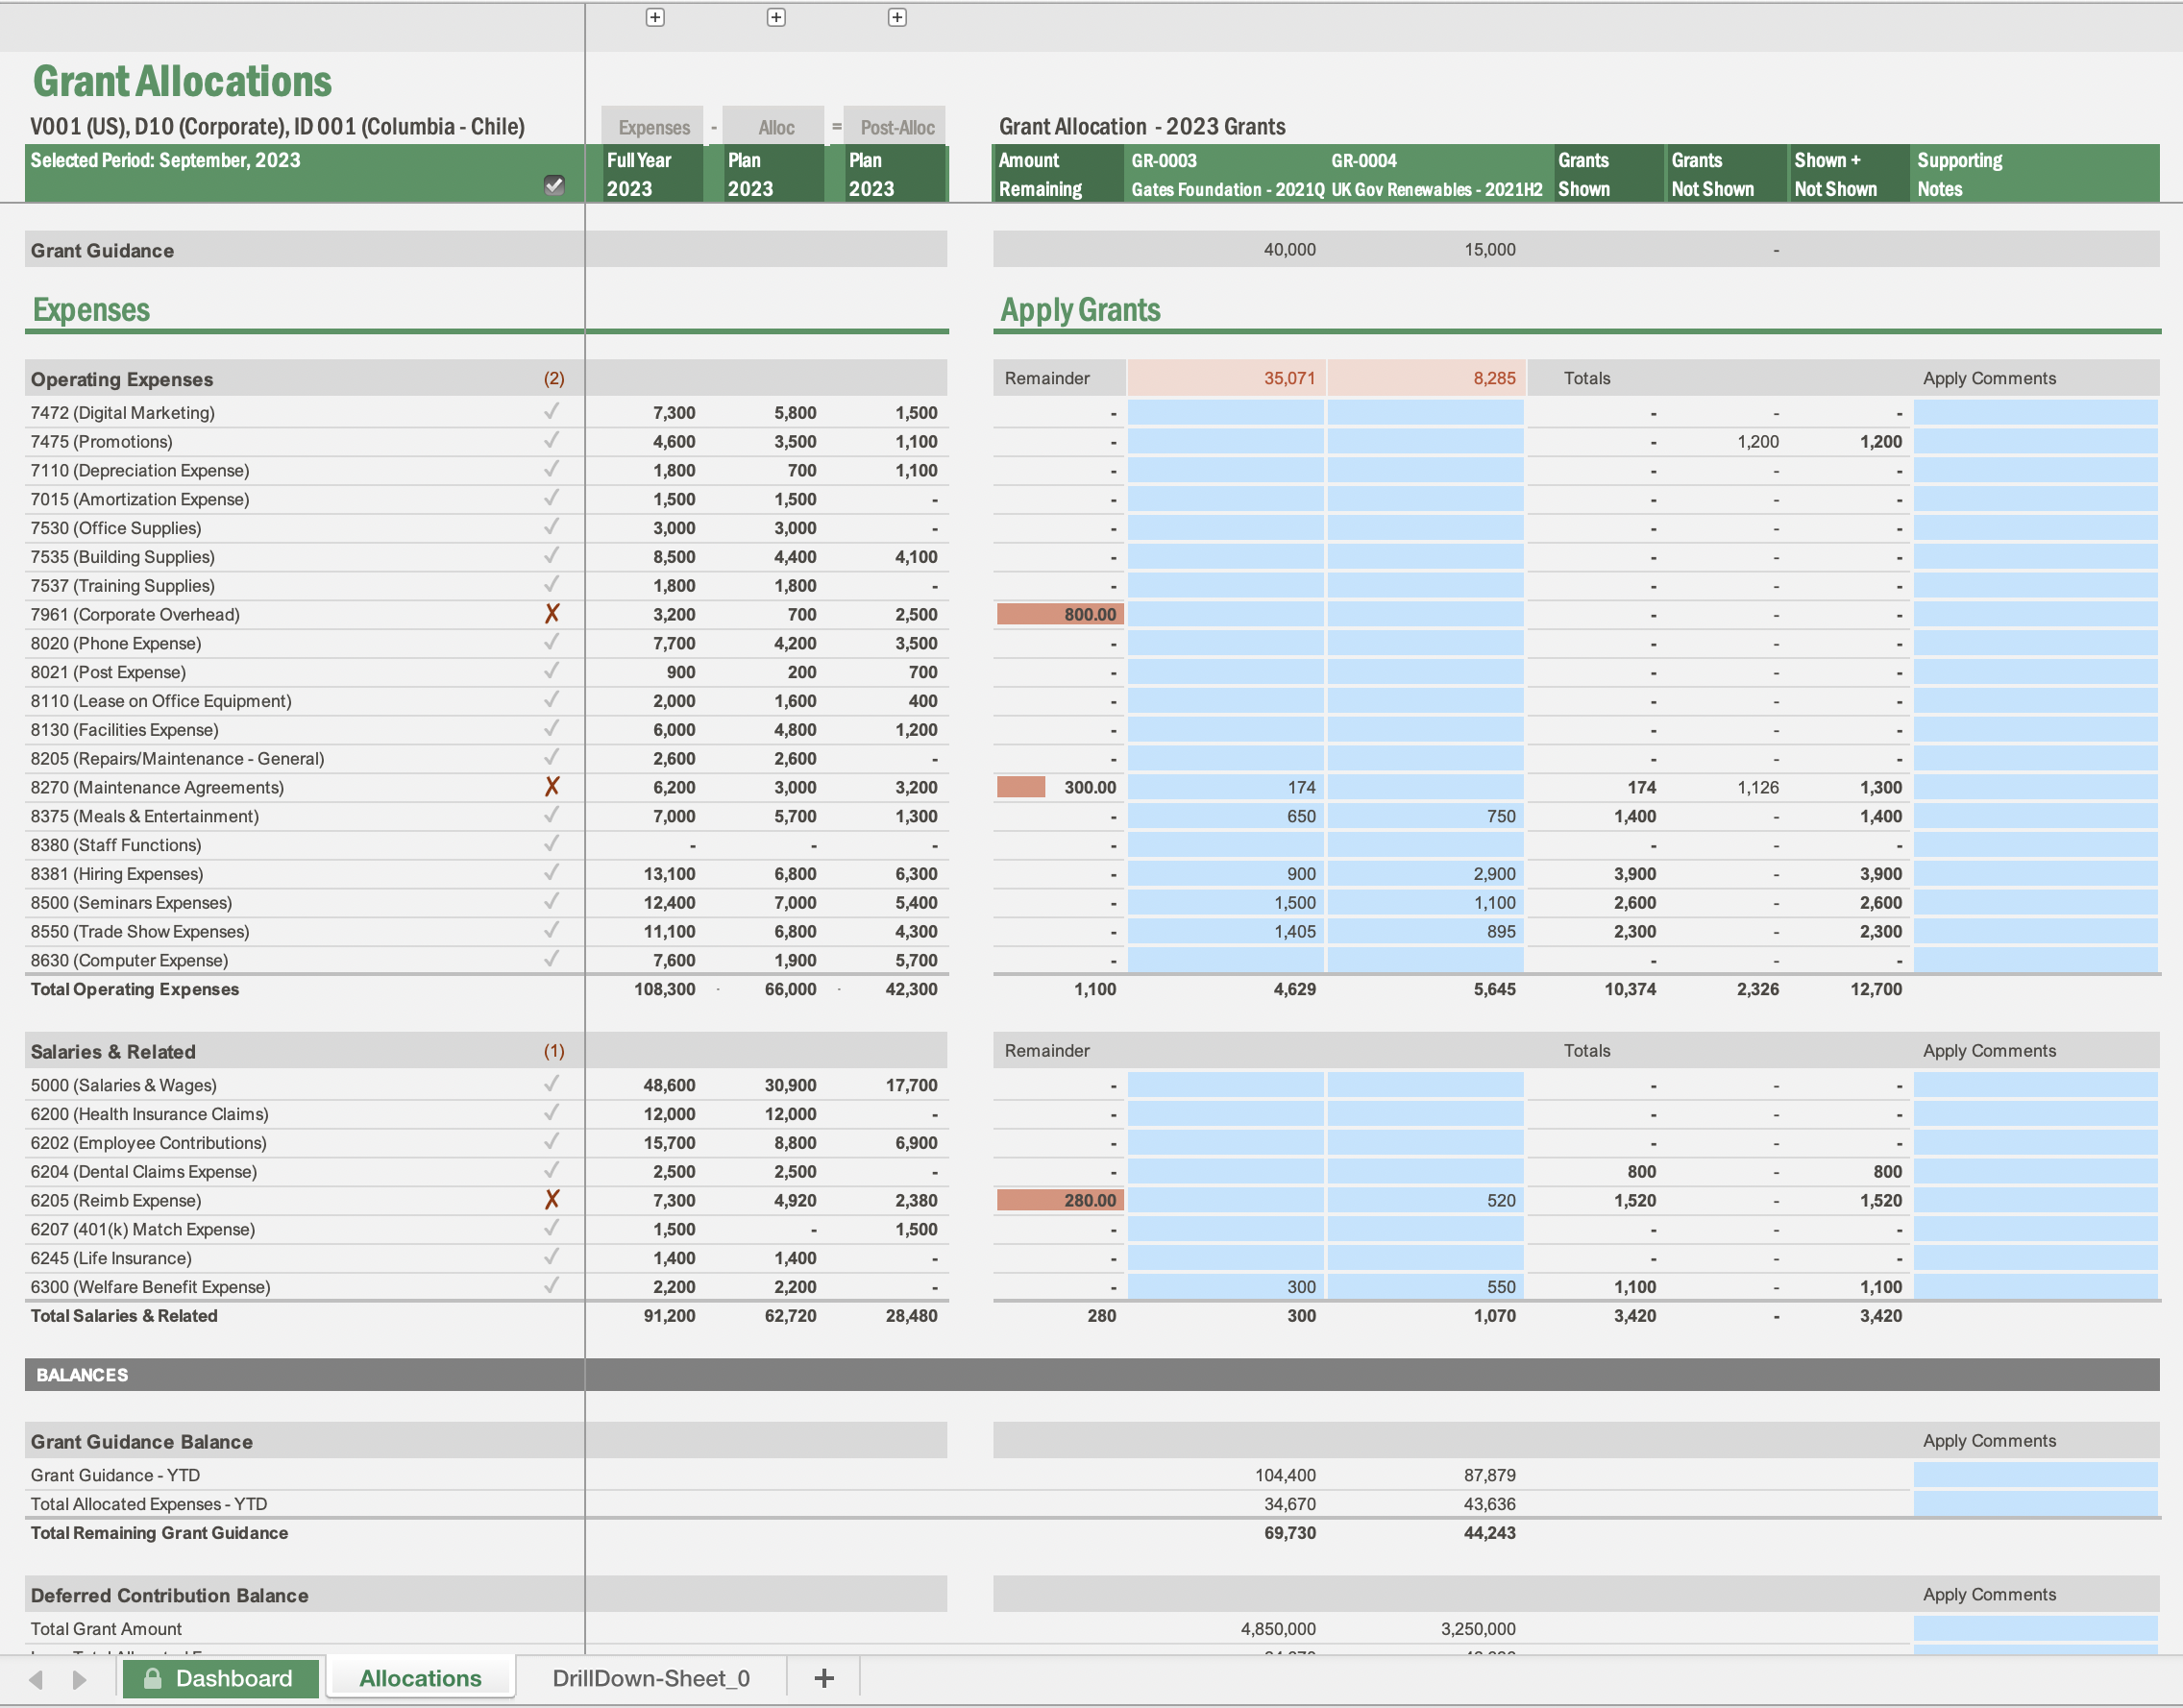
Task: Click the lock icon on Dashboard tab
Action: (x=154, y=1677)
